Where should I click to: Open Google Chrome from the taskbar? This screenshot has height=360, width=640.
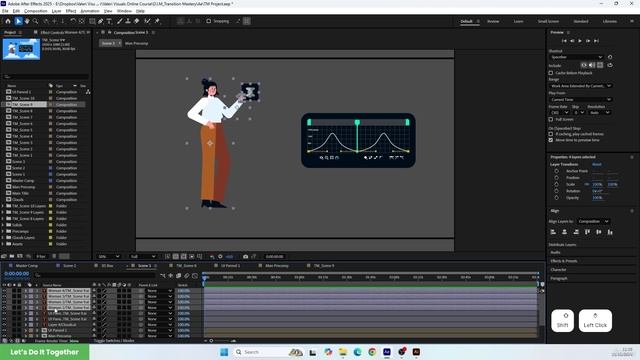(x=372, y=352)
